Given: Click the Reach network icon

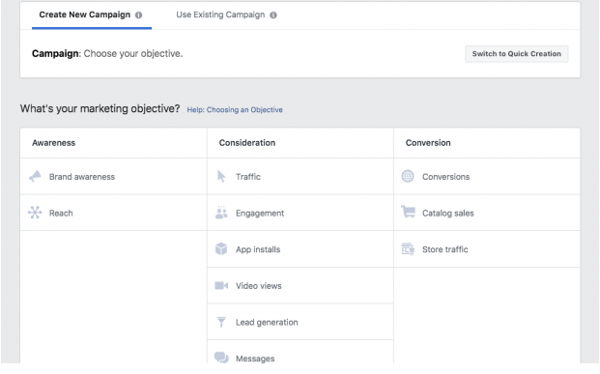Looking at the screenshot, I should [35, 212].
